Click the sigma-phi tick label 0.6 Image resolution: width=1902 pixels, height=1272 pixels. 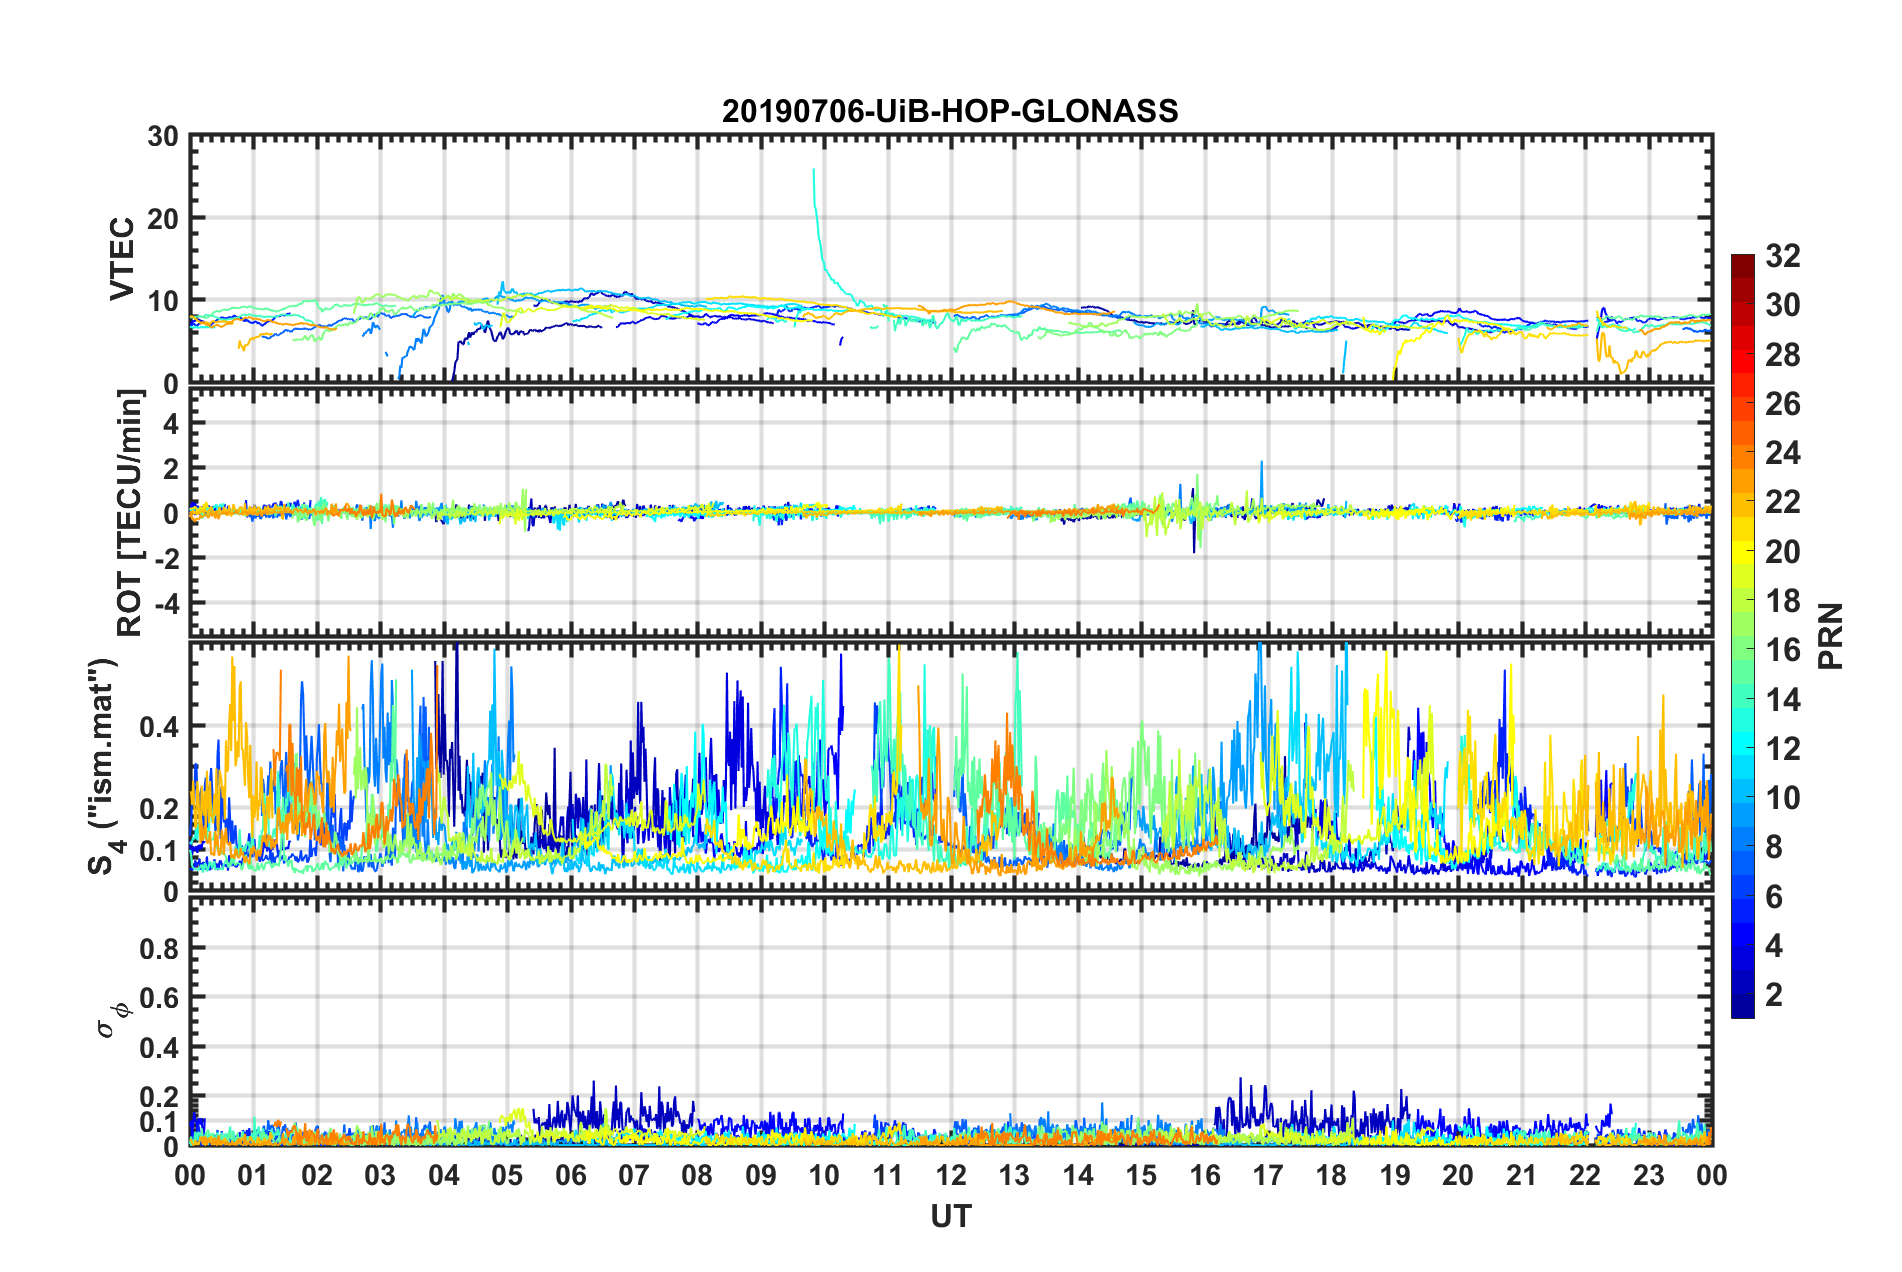point(159,998)
